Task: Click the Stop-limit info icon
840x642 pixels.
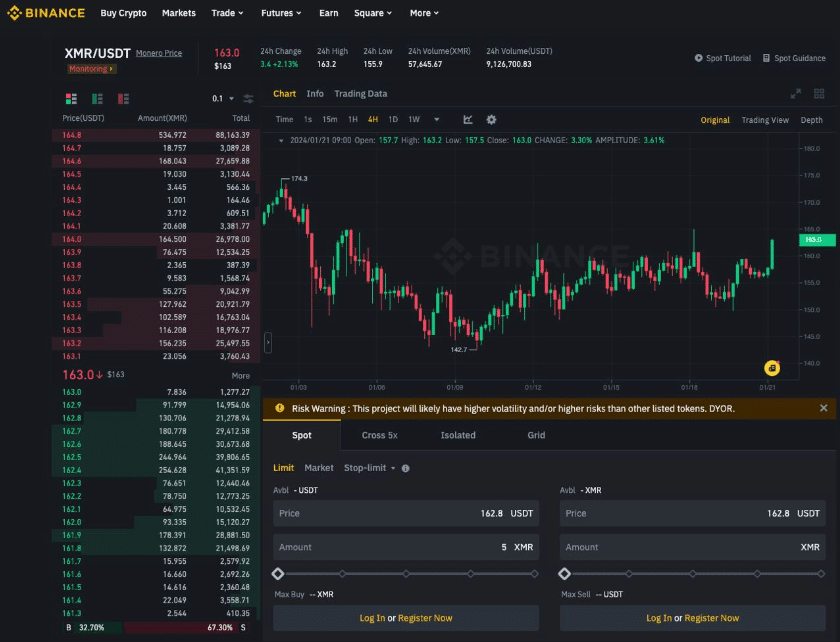Action: pos(406,468)
